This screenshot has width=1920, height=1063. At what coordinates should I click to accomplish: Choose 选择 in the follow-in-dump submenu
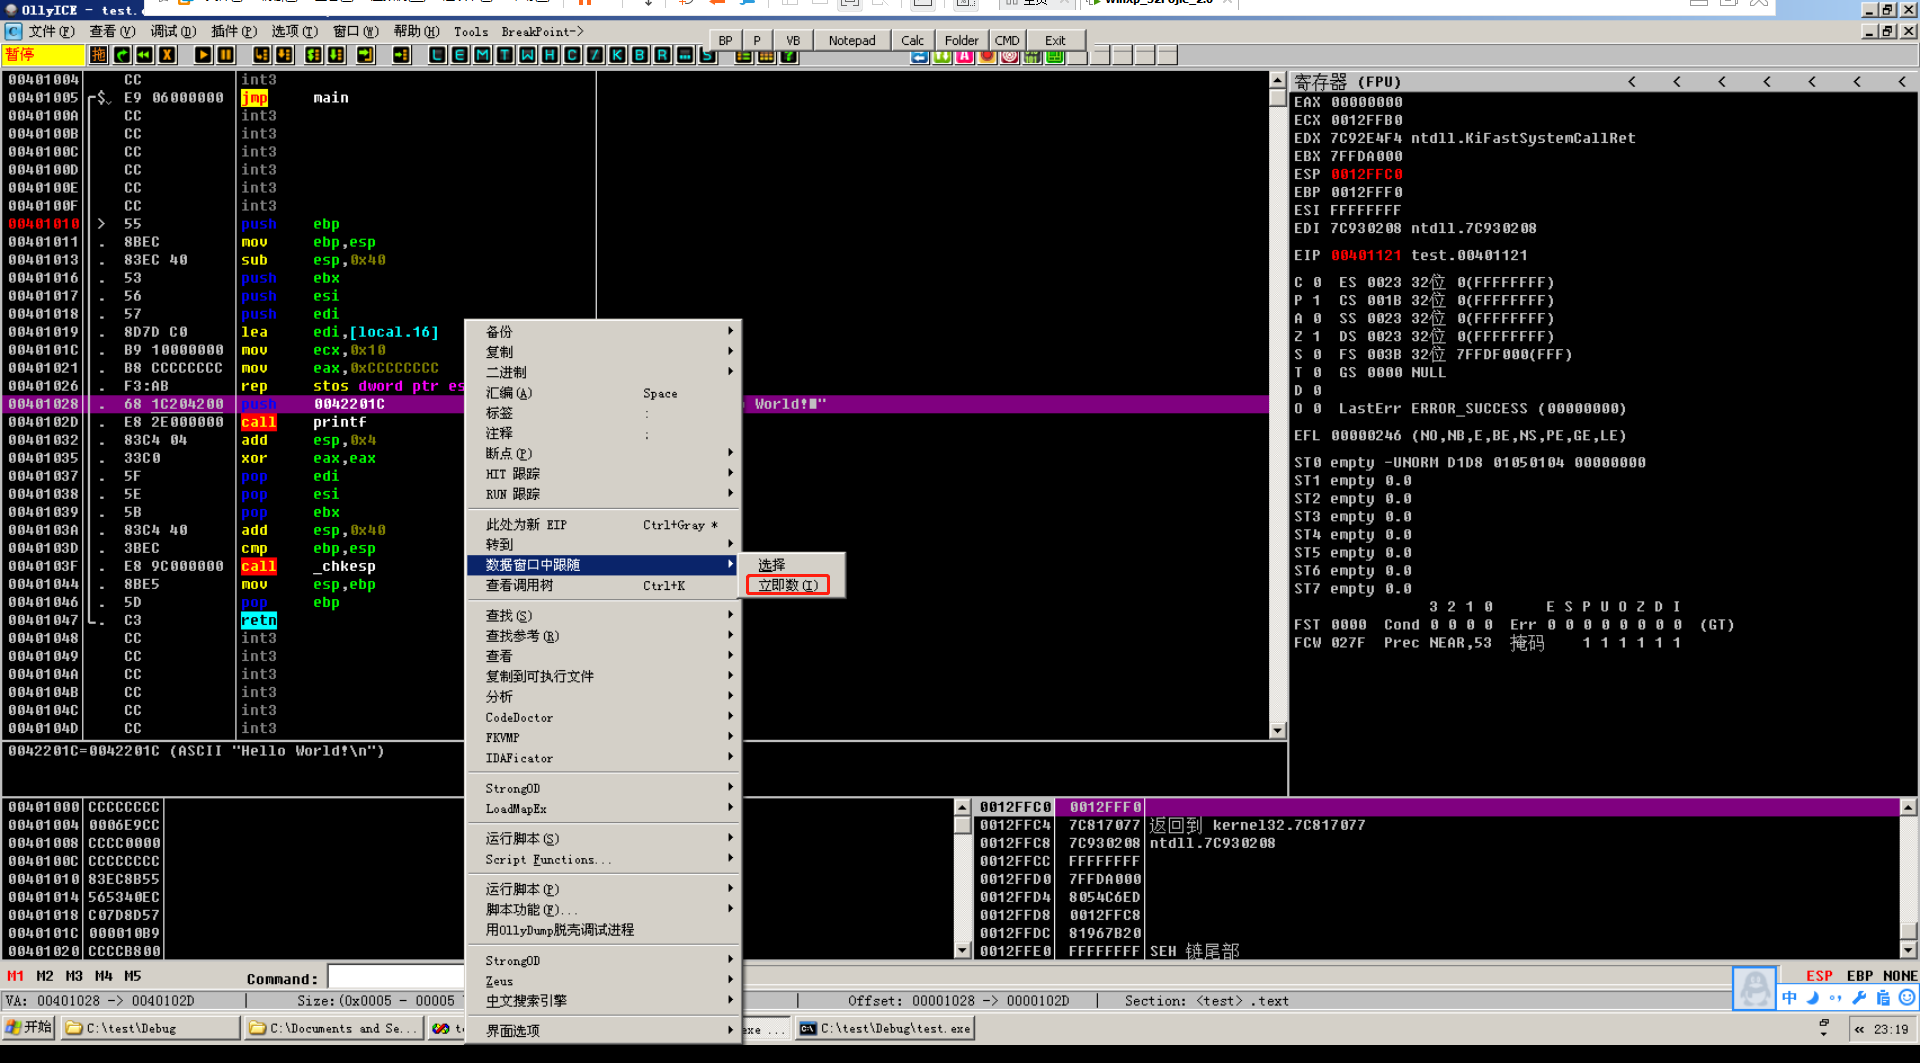pos(772,565)
